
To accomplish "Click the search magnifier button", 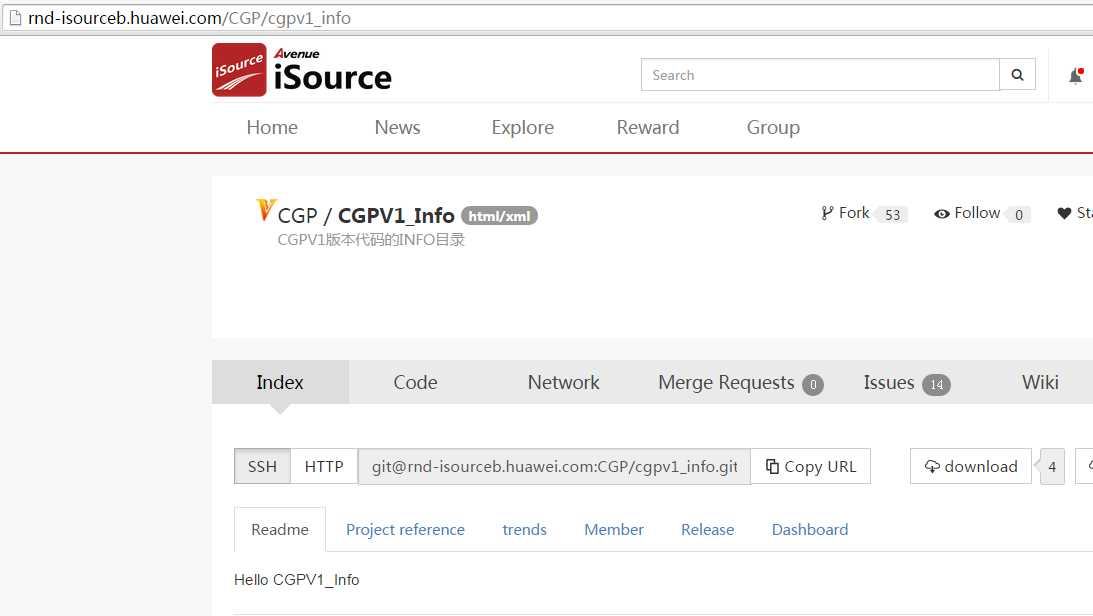I will coord(1017,75).
